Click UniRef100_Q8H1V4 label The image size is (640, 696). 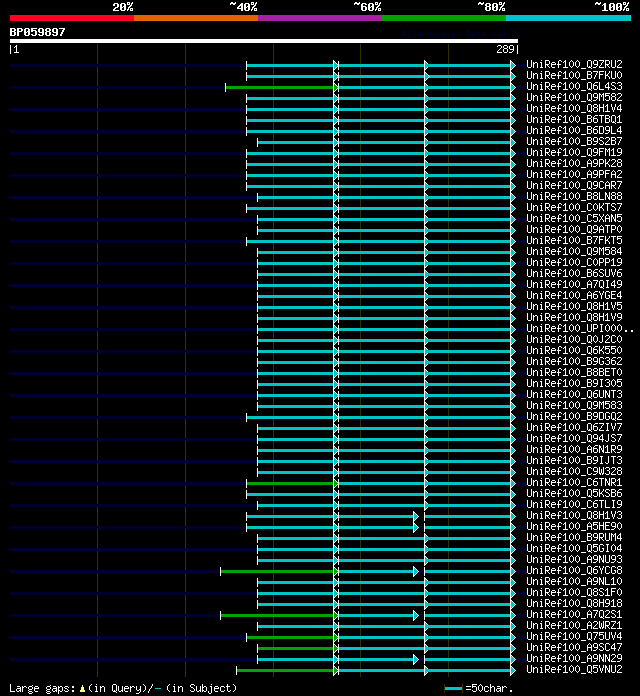tap(574, 108)
